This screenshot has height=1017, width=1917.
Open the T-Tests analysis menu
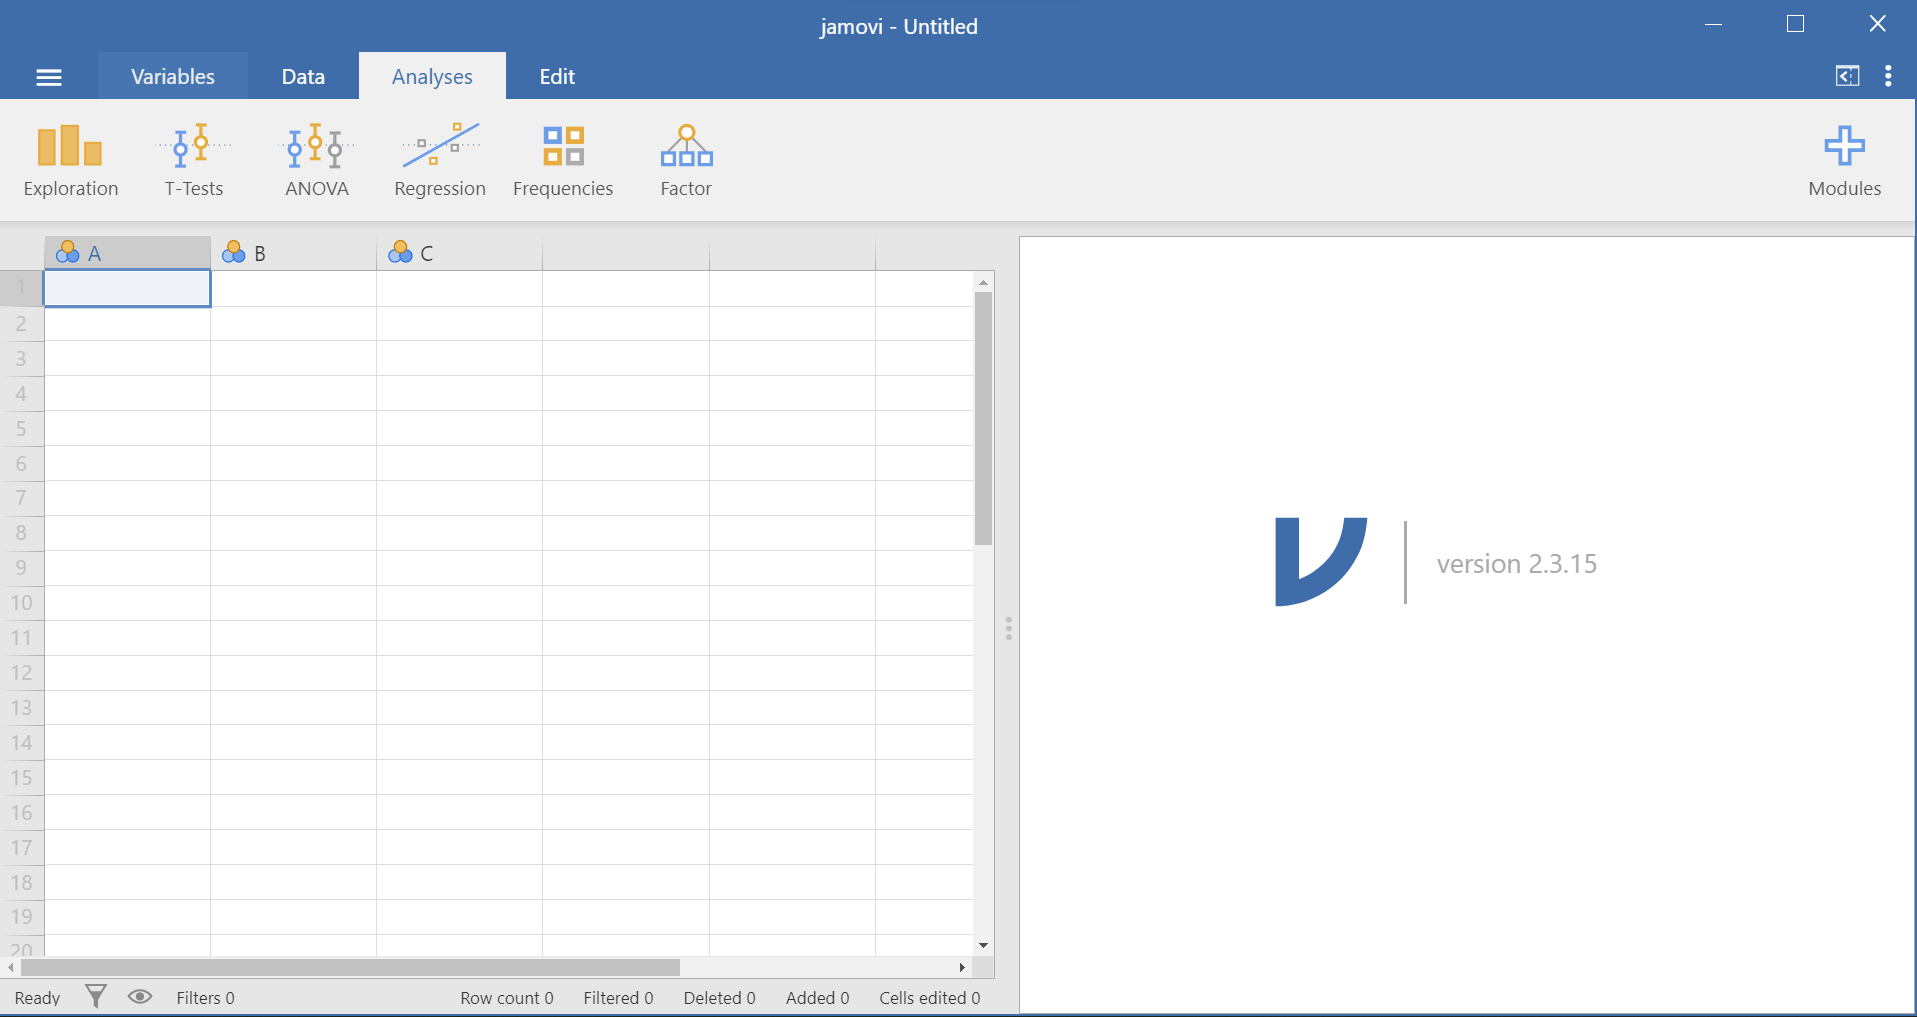coord(194,160)
